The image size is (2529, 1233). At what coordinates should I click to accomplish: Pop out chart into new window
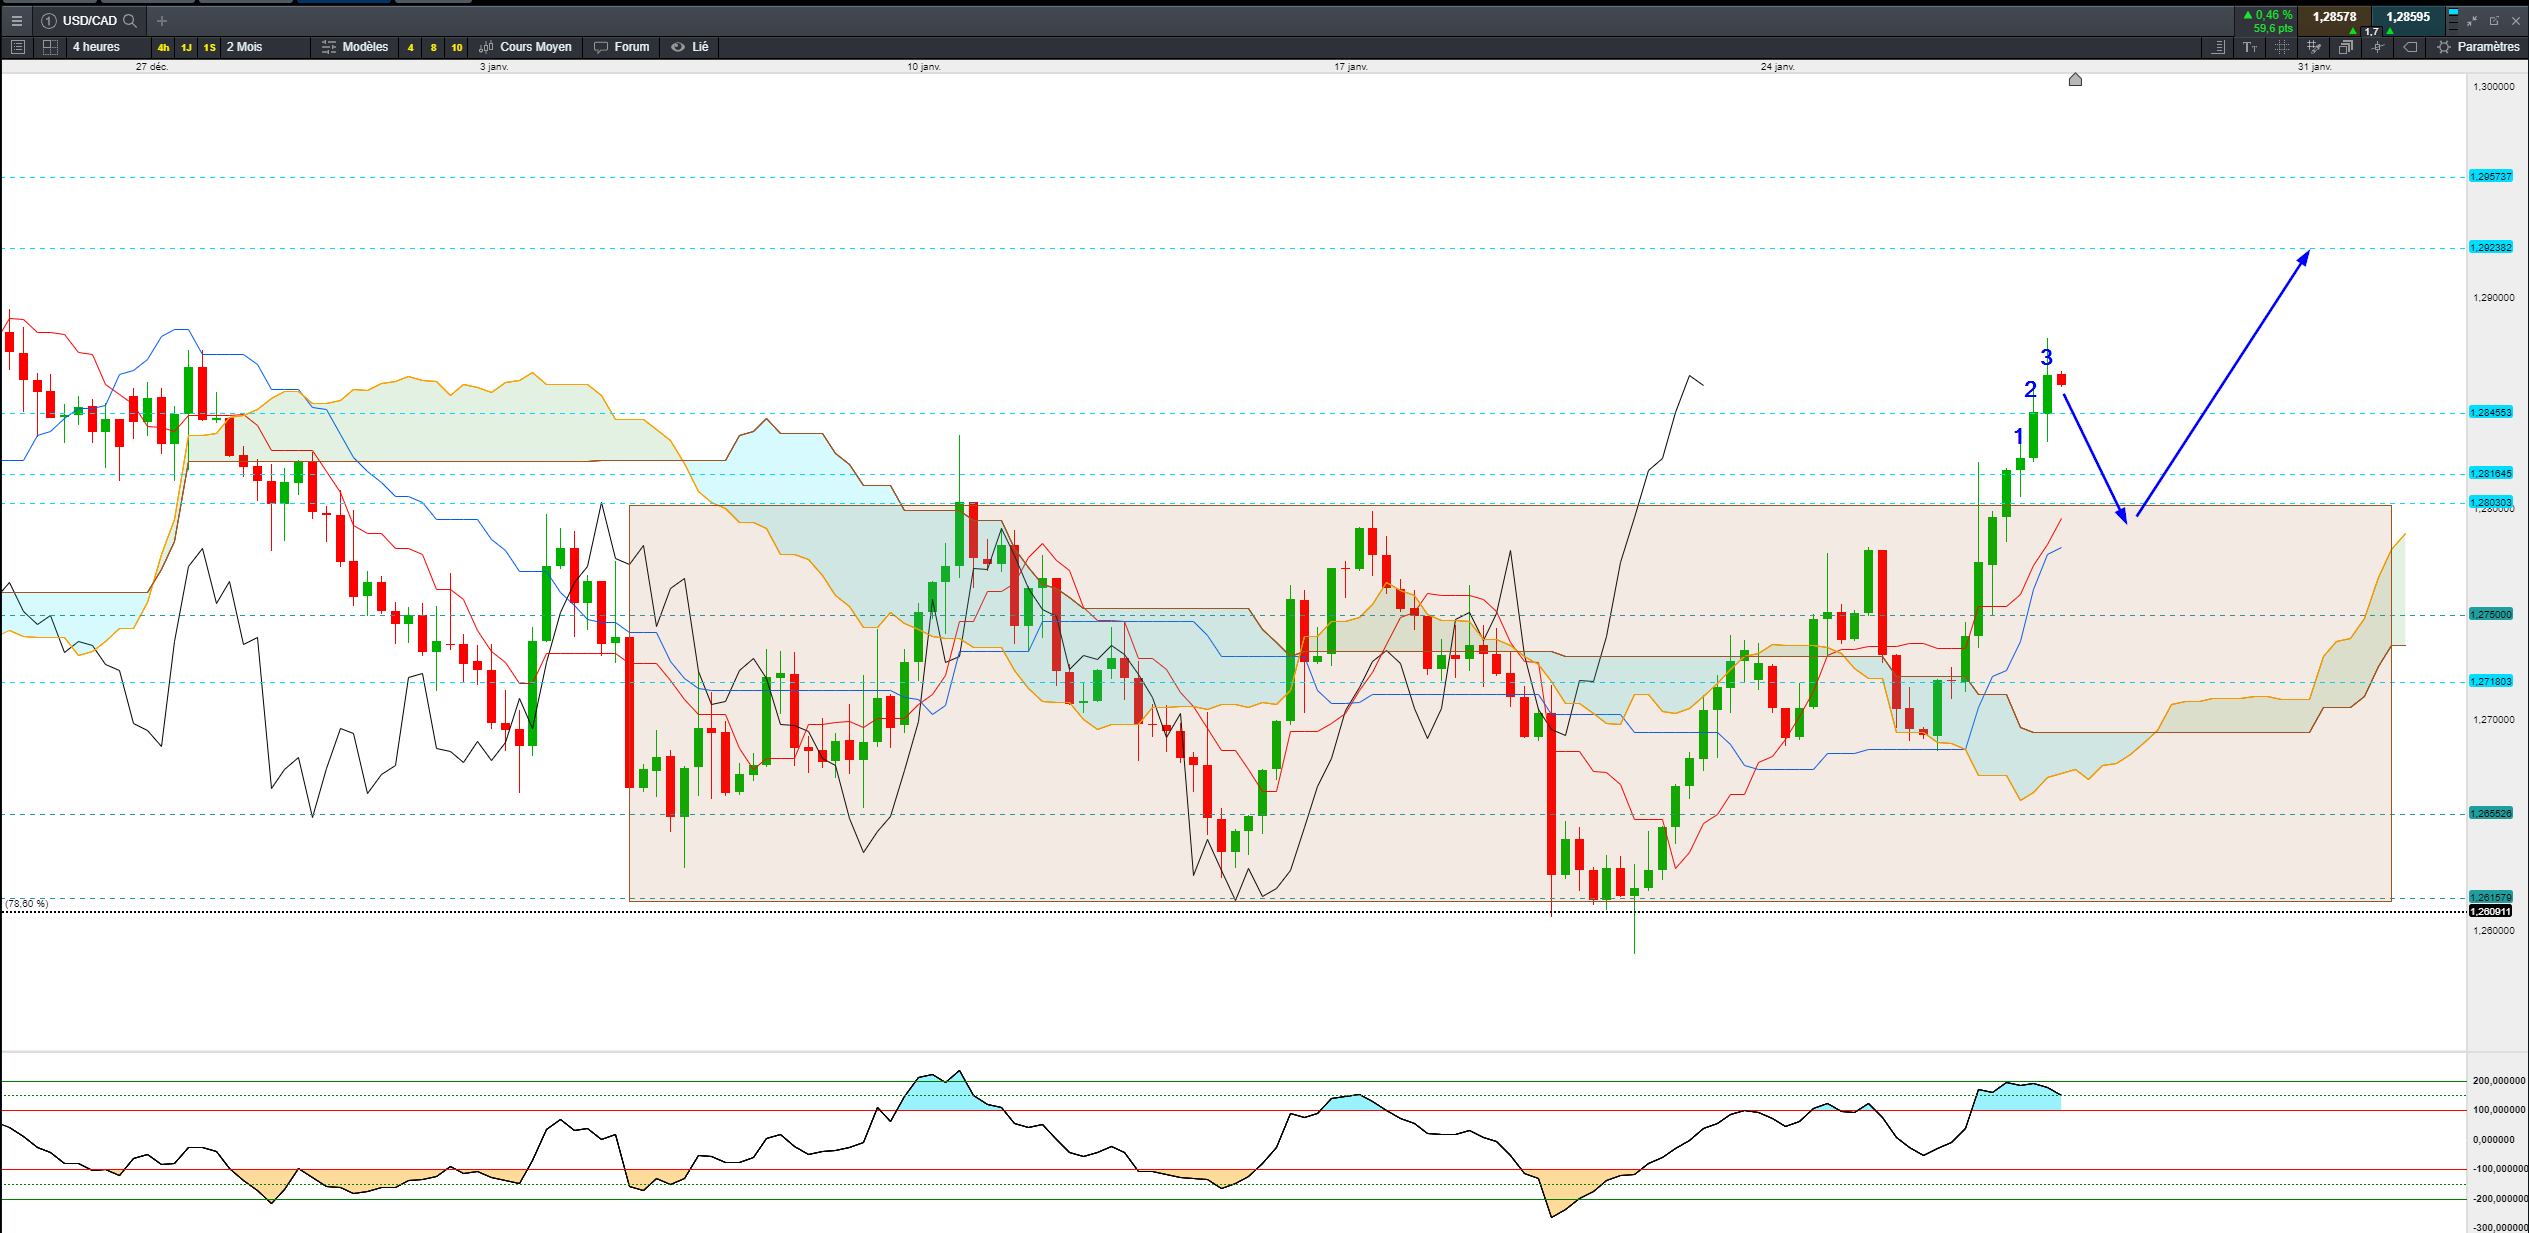pyautogui.click(x=2494, y=20)
